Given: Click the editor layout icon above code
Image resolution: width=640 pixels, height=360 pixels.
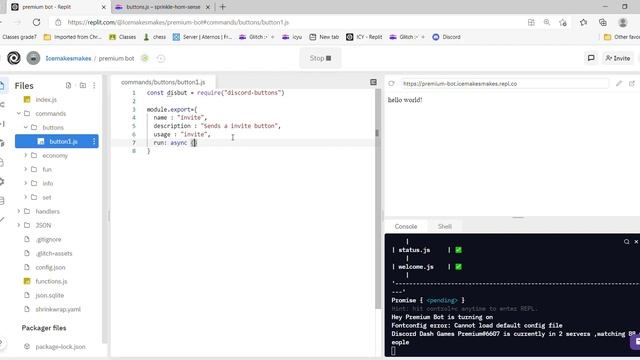Looking at the screenshot, I should pos(373,82).
